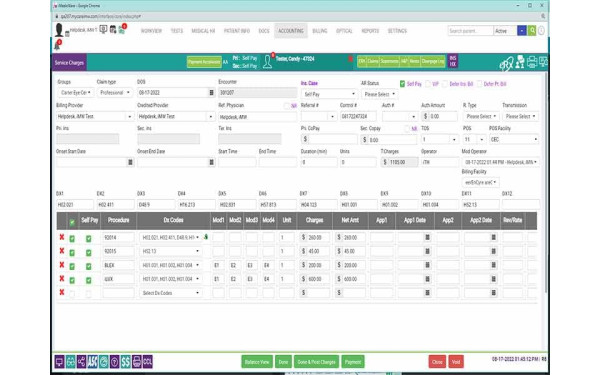Uncheck the Self Pay box for BLEX row

(x=88, y=266)
